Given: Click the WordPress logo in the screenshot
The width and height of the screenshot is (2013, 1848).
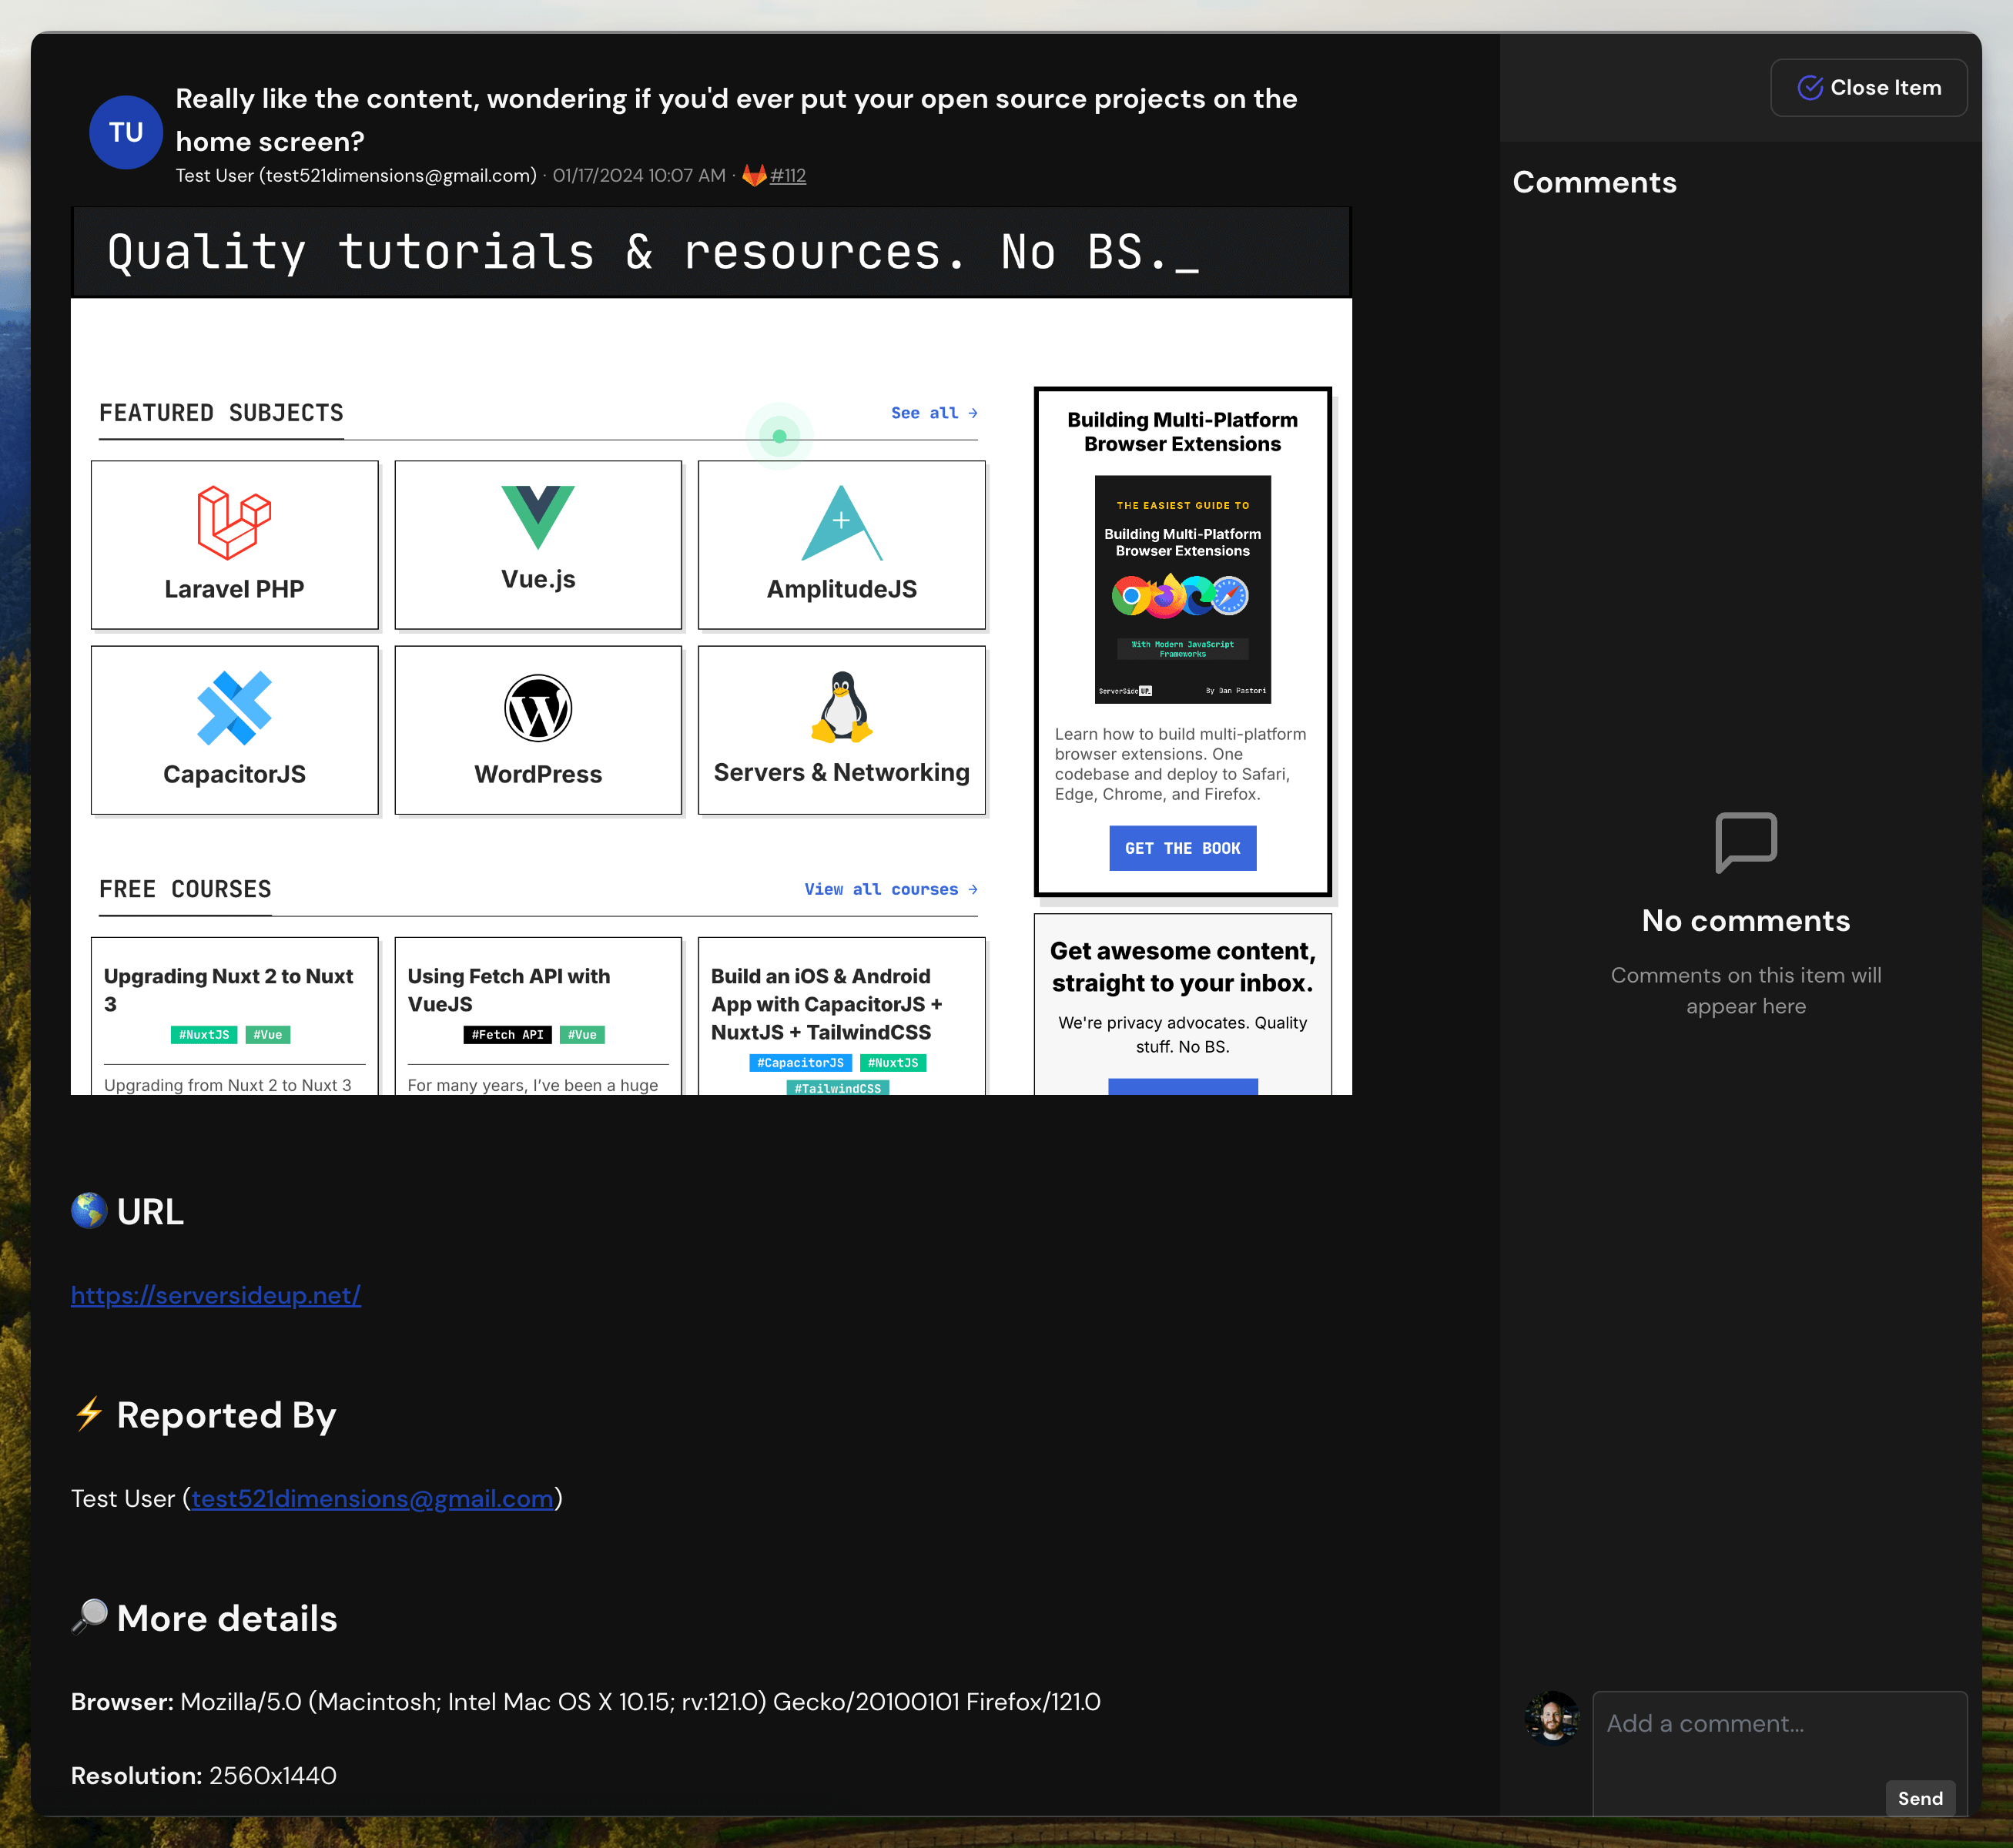Looking at the screenshot, I should [538, 708].
